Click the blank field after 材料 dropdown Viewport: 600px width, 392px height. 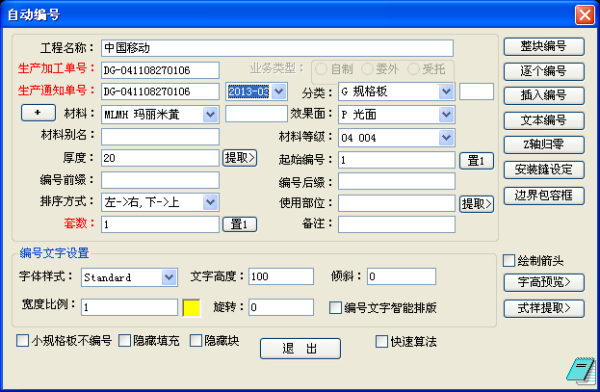pos(256,114)
